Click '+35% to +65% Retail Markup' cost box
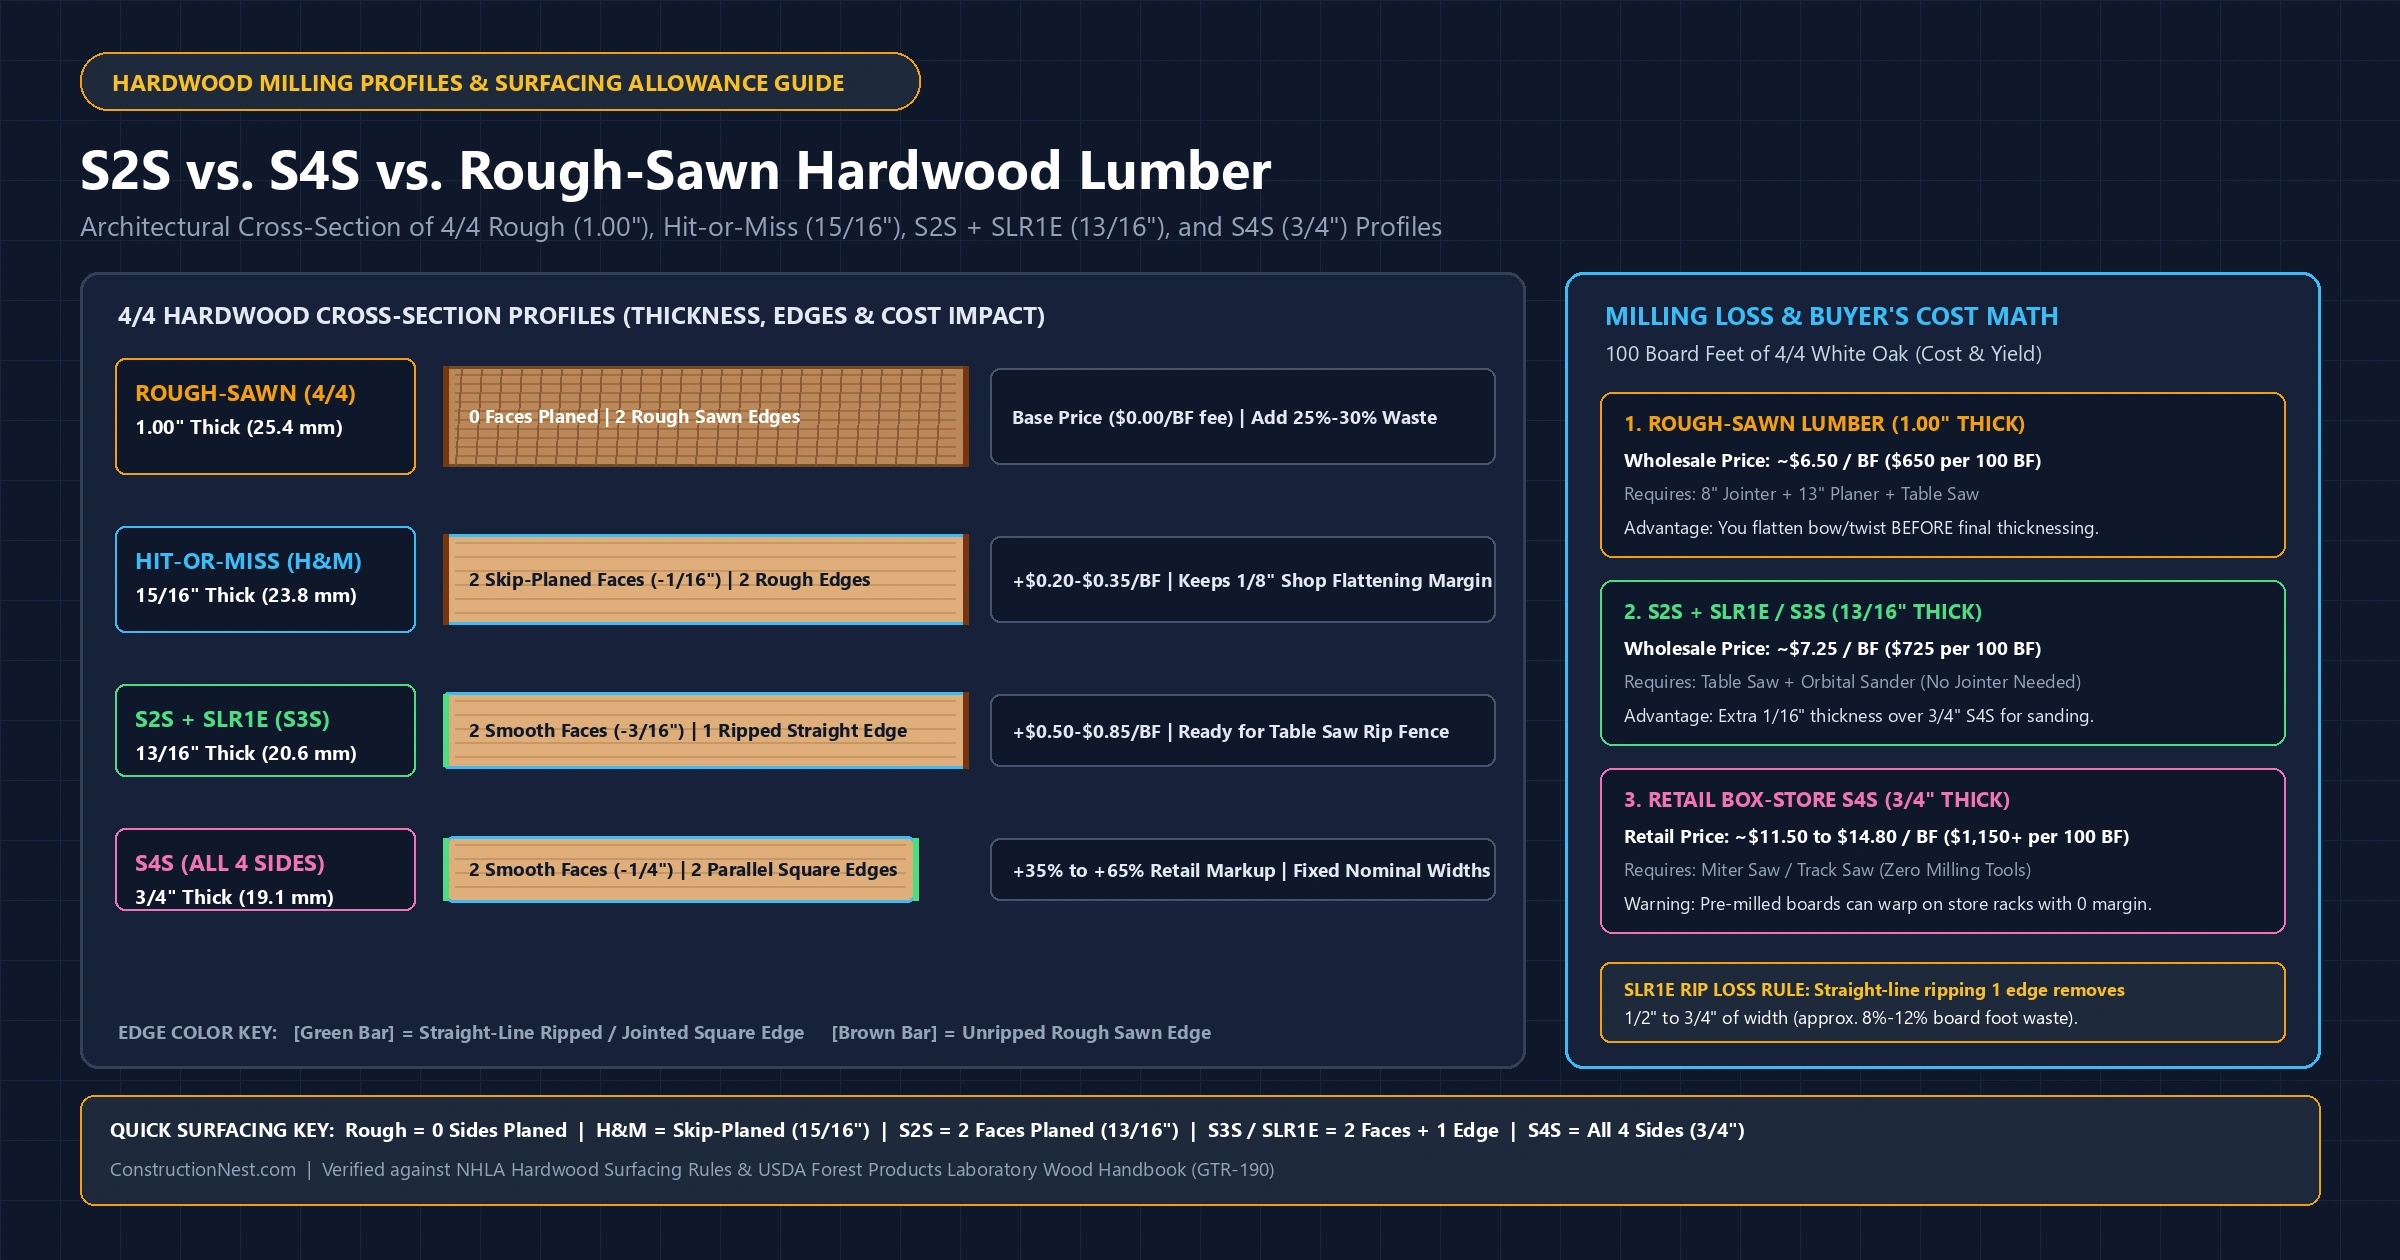Image resolution: width=2400 pixels, height=1260 pixels. click(1243, 869)
